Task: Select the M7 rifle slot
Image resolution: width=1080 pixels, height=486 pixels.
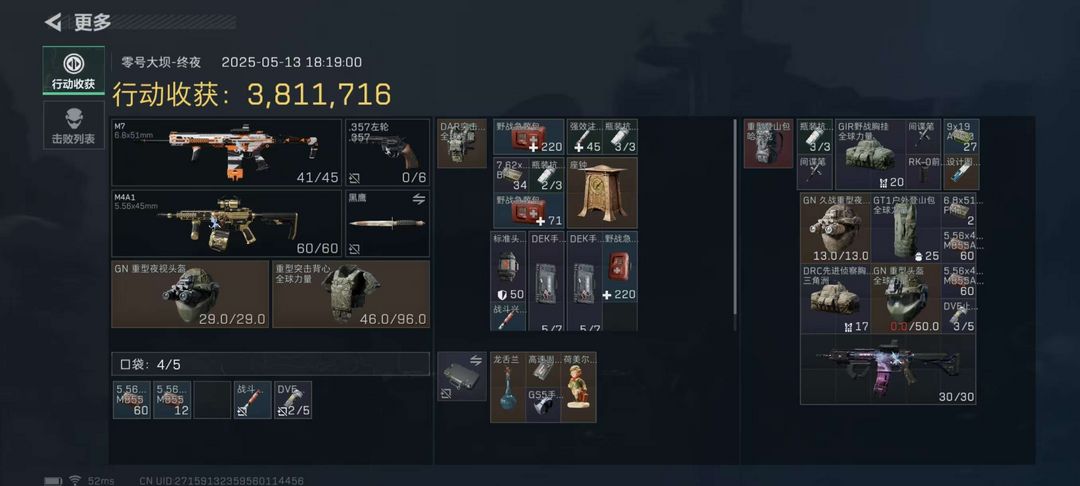Action: click(x=227, y=152)
